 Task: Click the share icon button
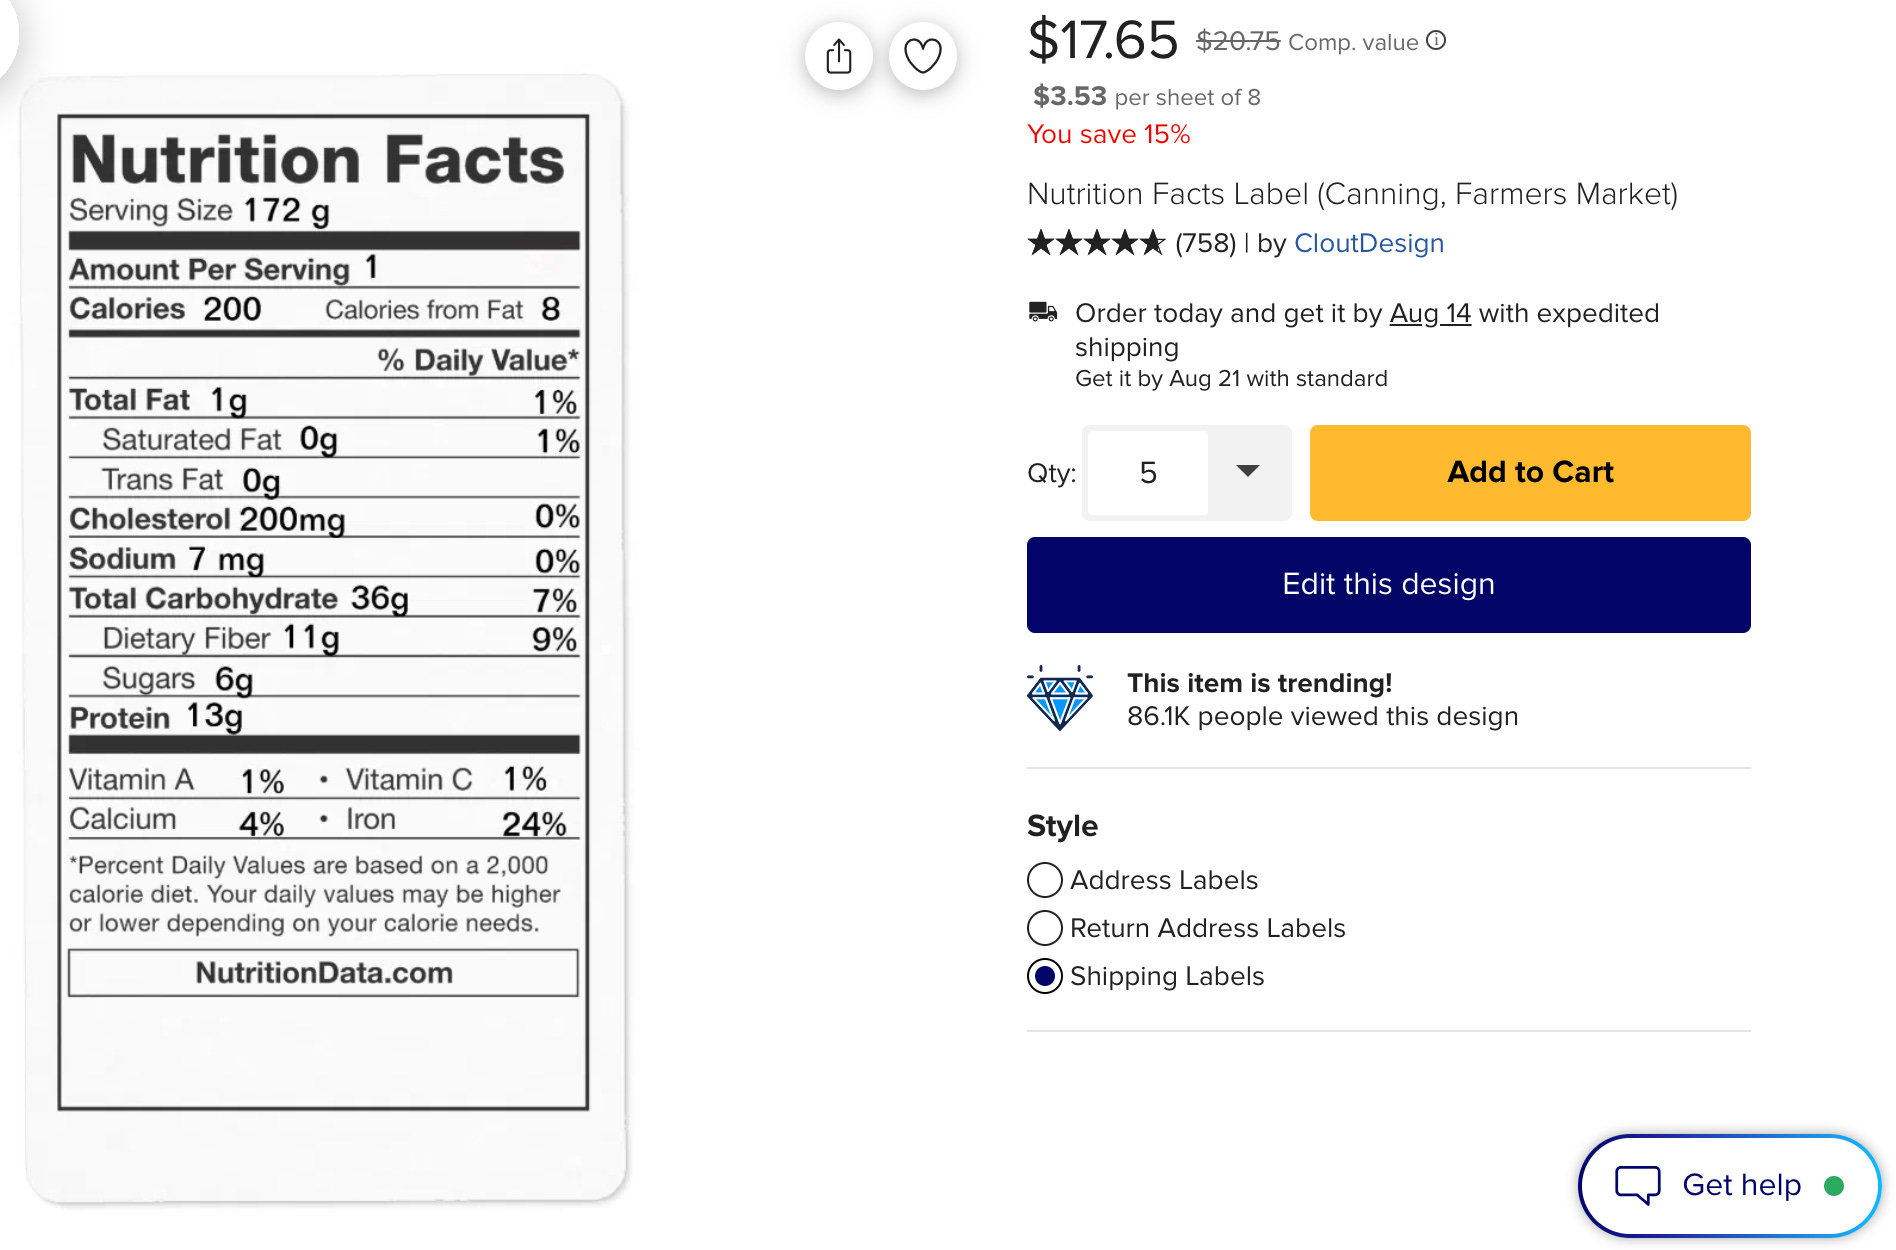pos(839,56)
